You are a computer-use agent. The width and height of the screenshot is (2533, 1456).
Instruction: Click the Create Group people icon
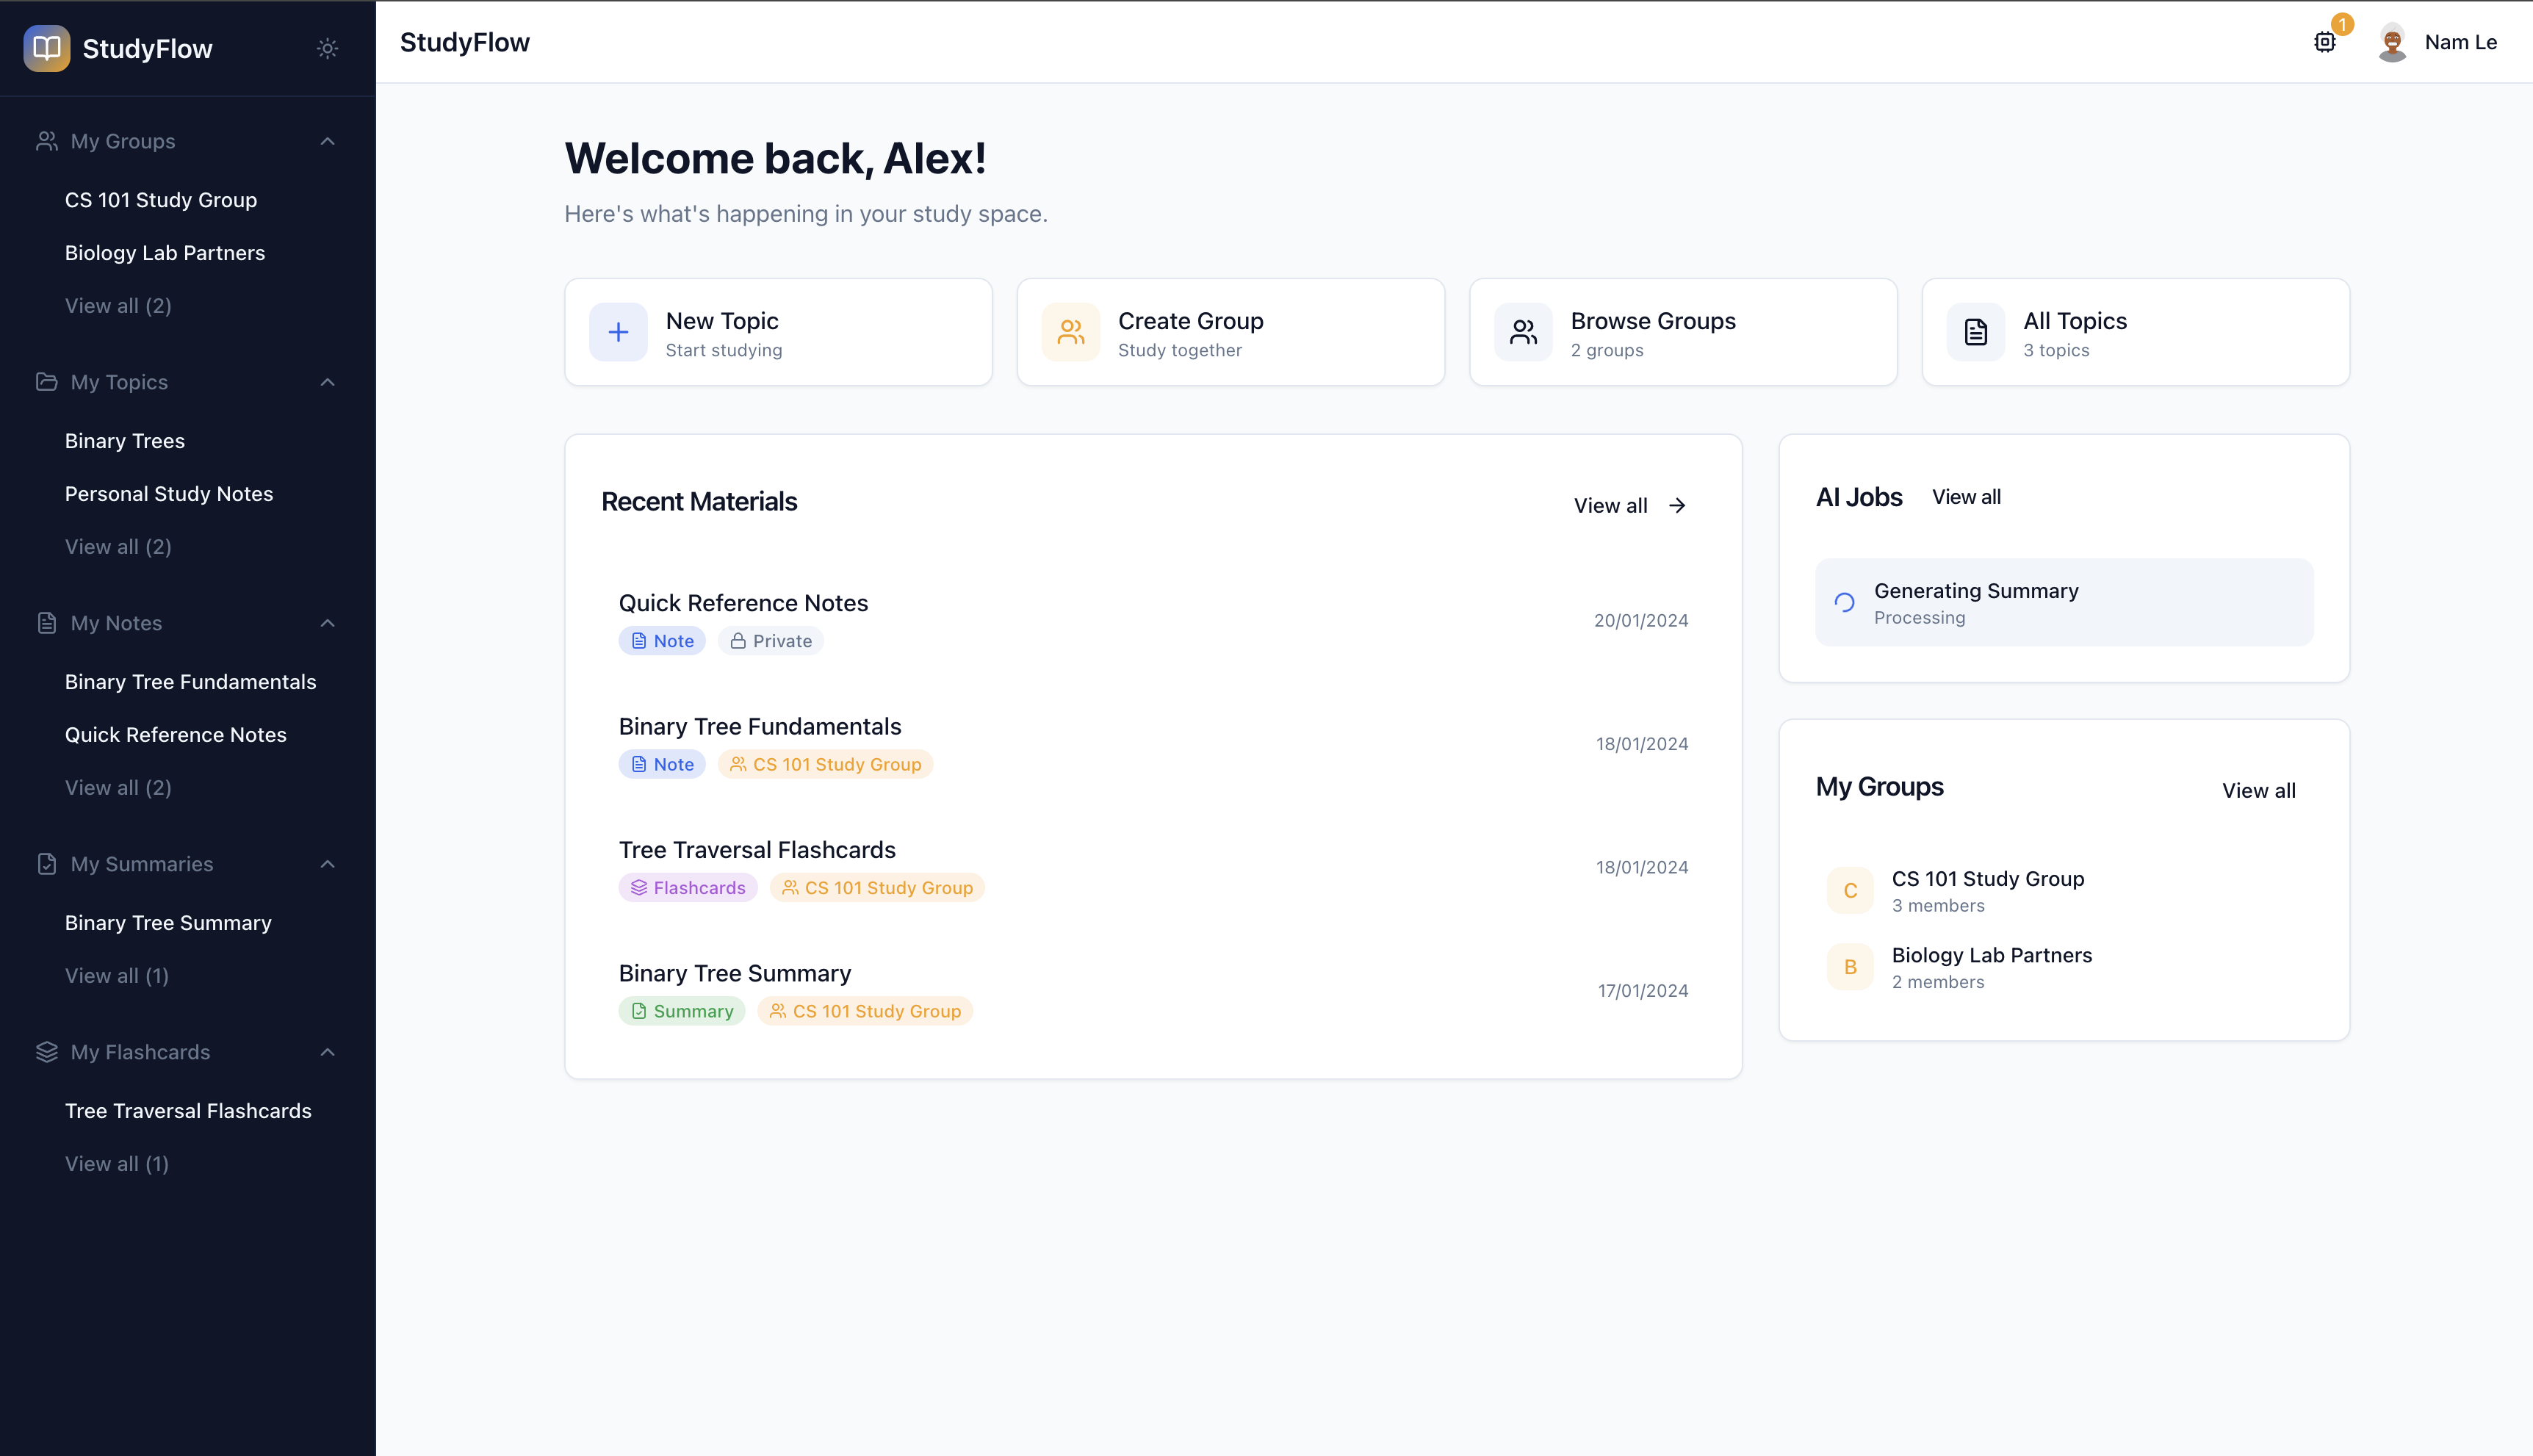click(1070, 332)
